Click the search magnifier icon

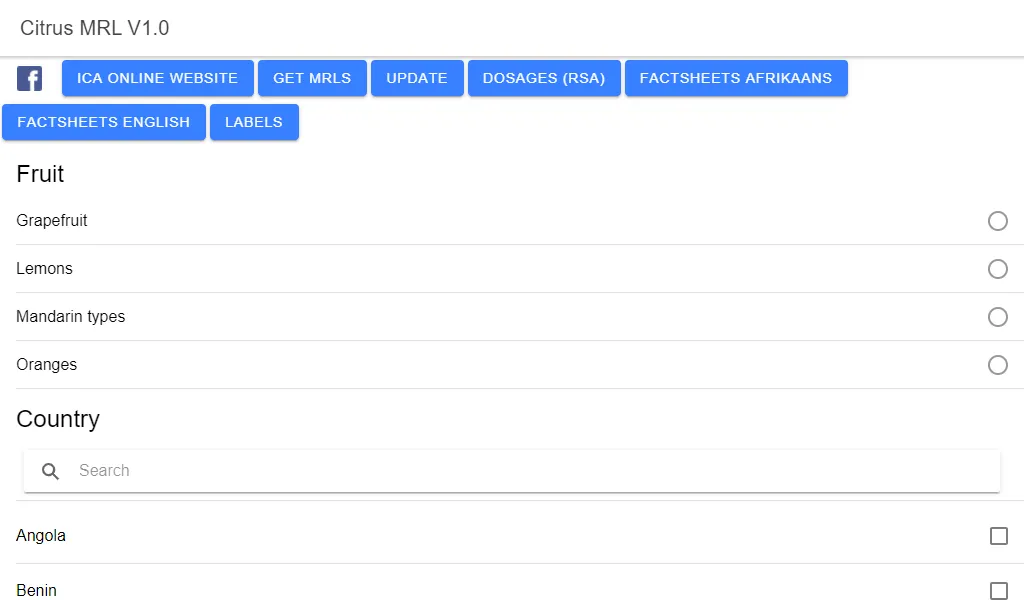(50, 471)
